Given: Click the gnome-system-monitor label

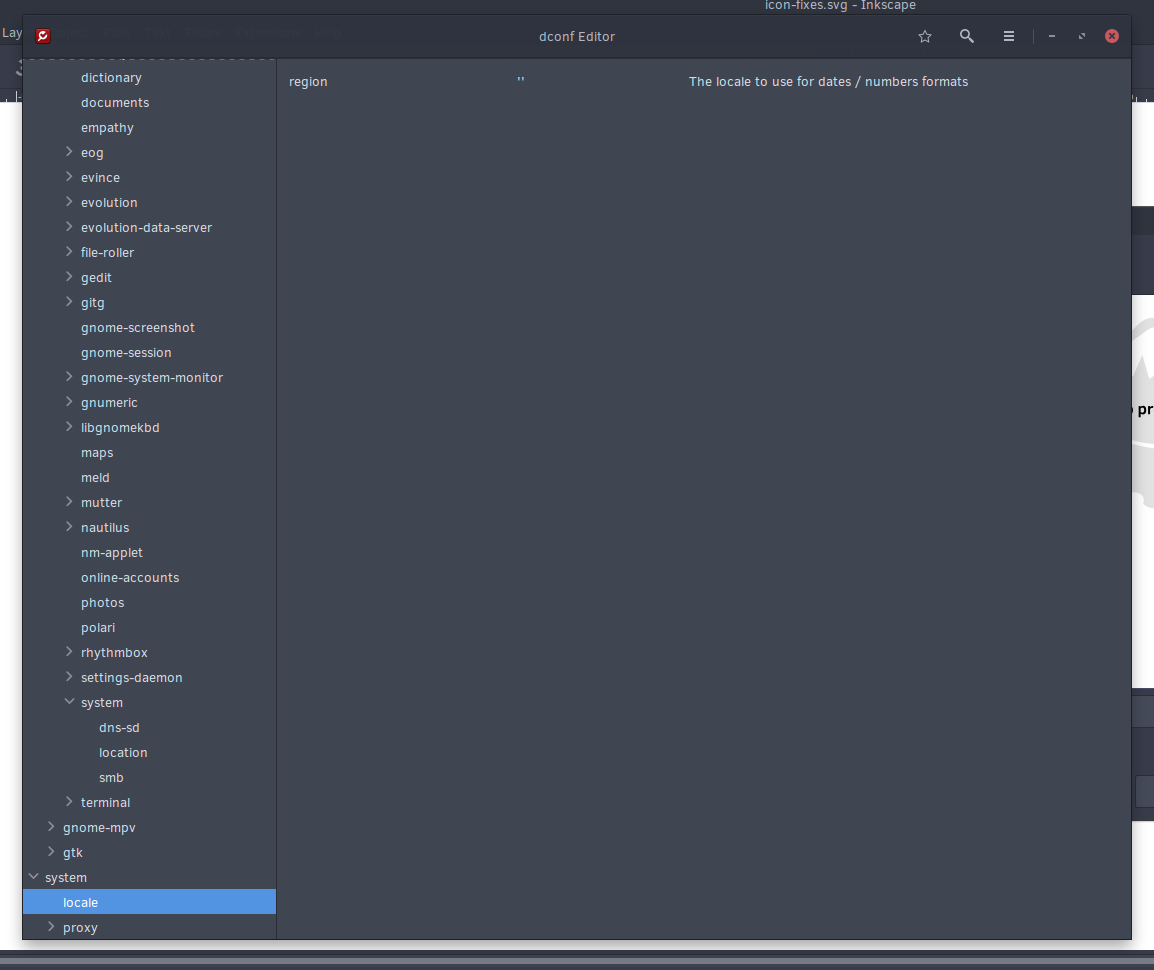Looking at the screenshot, I should coord(152,378).
